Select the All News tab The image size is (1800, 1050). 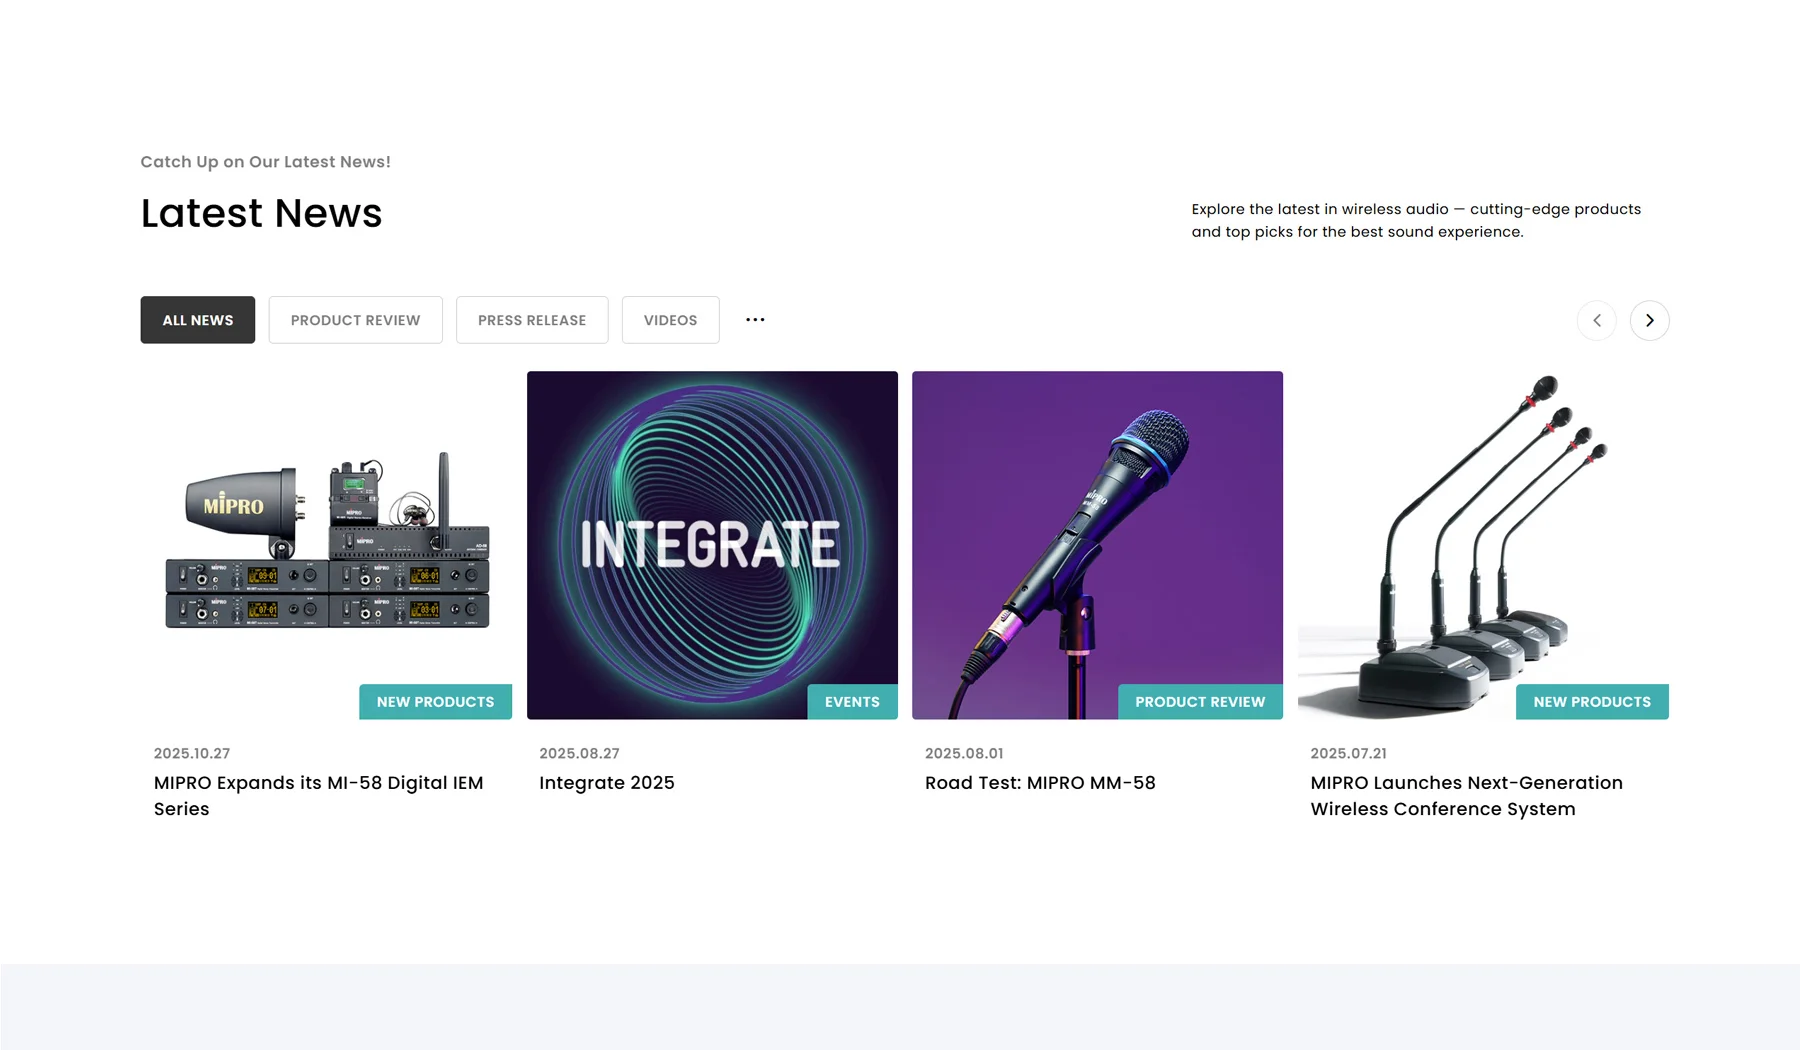[198, 320]
